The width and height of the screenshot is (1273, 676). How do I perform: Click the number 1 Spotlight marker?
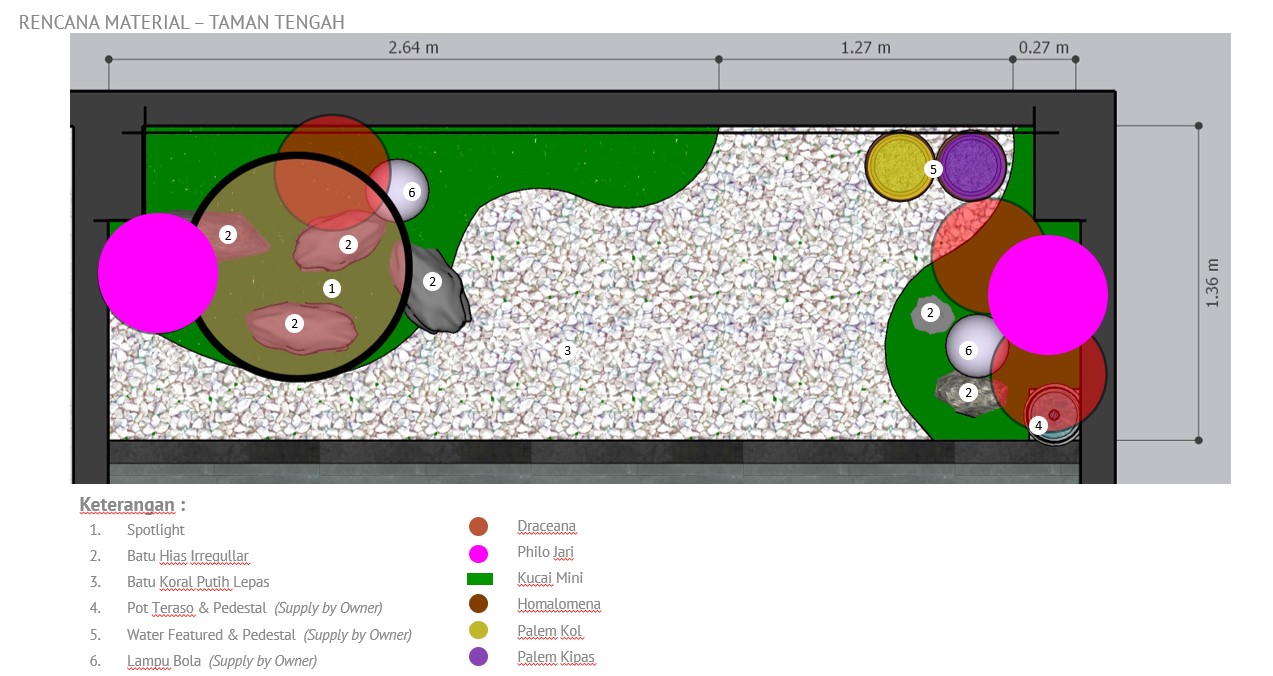tap(333, 288)
